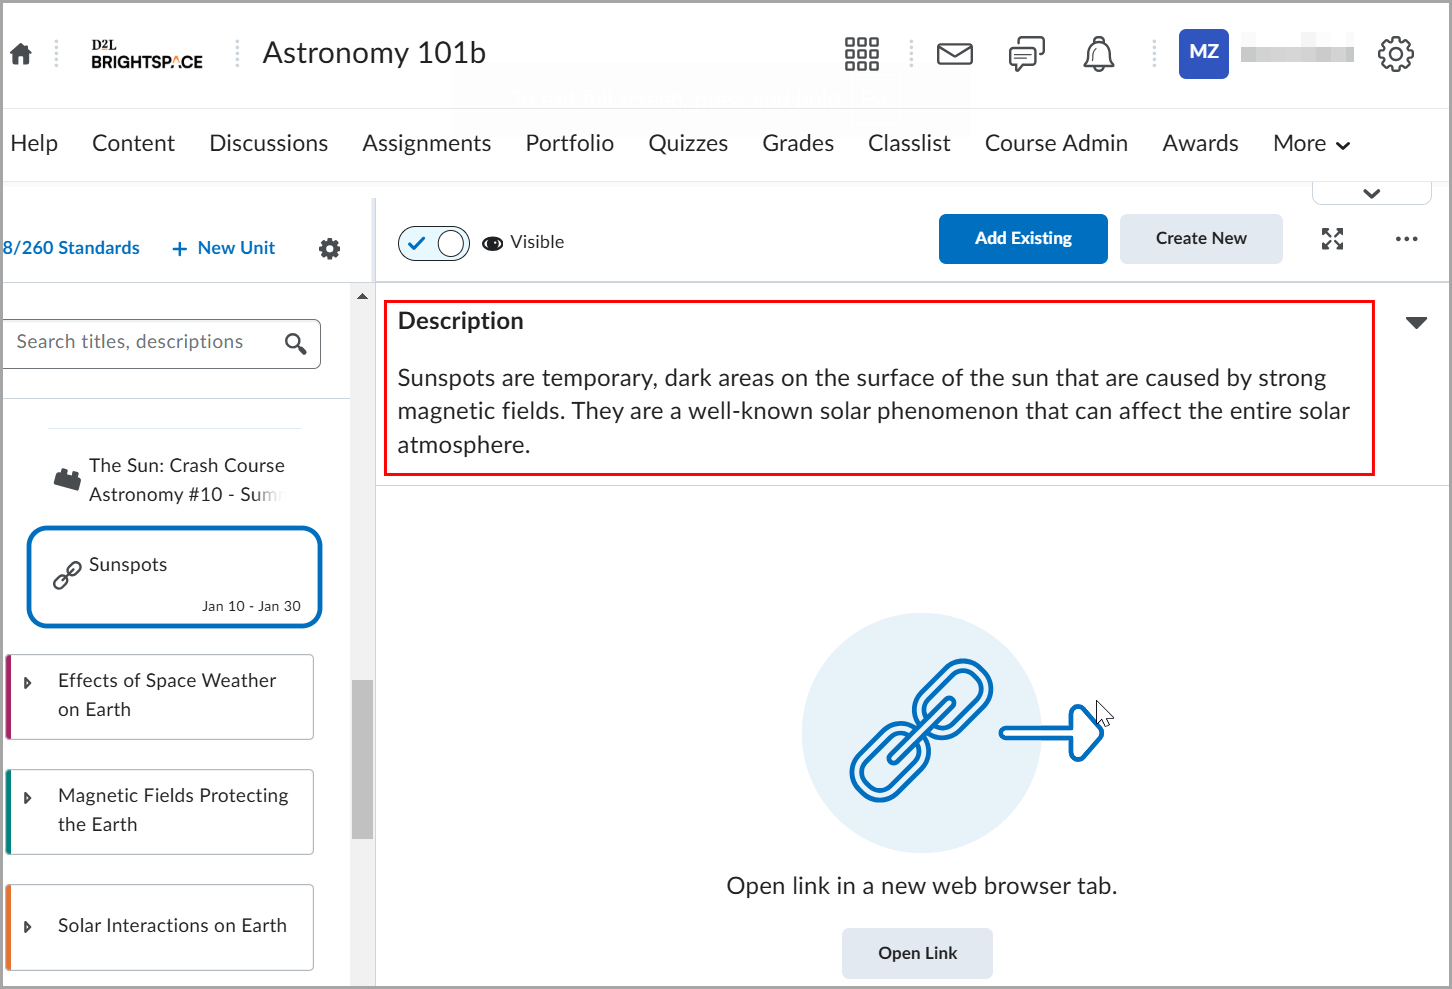1452x989 pixels.
Task: Click the Add Existing button
Action: pyautogui.click(x=1022, y=239)
